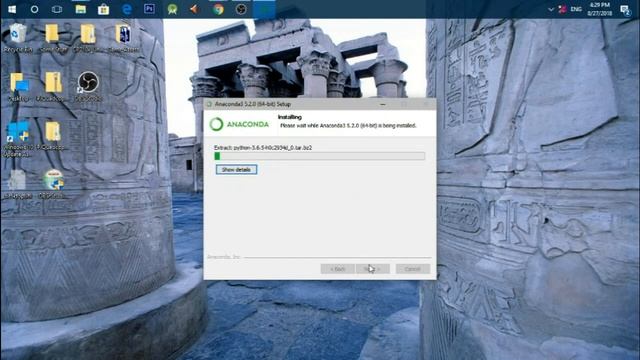Show hidden system tray icons
This screenshot has width=640, height=360.
(x=551, y=9)
